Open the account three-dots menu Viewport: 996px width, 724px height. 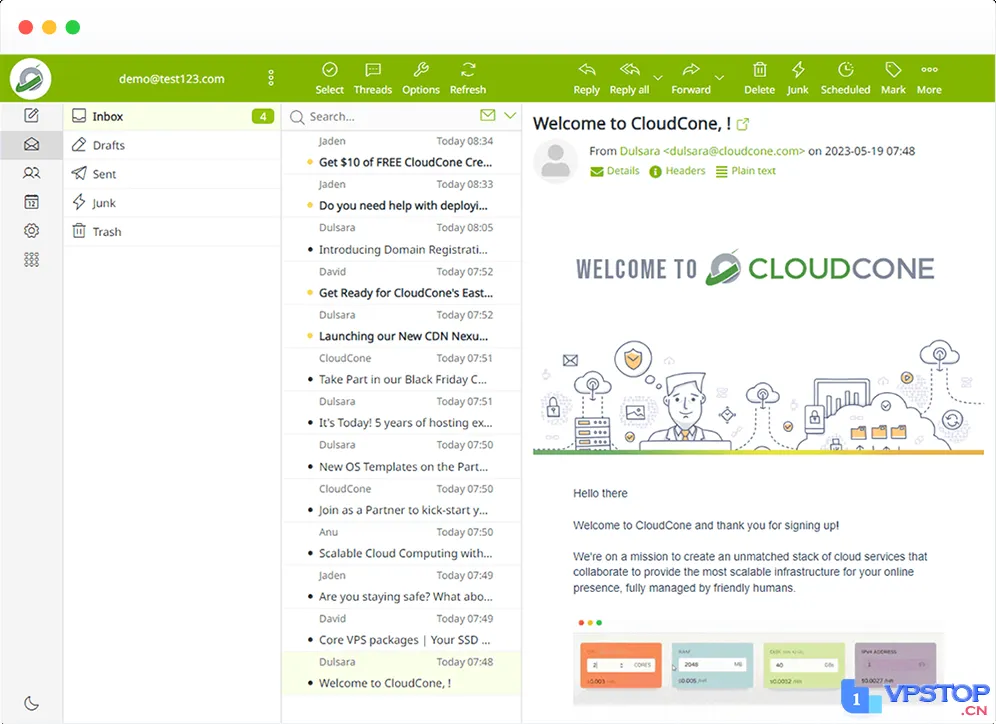[271, 78]
